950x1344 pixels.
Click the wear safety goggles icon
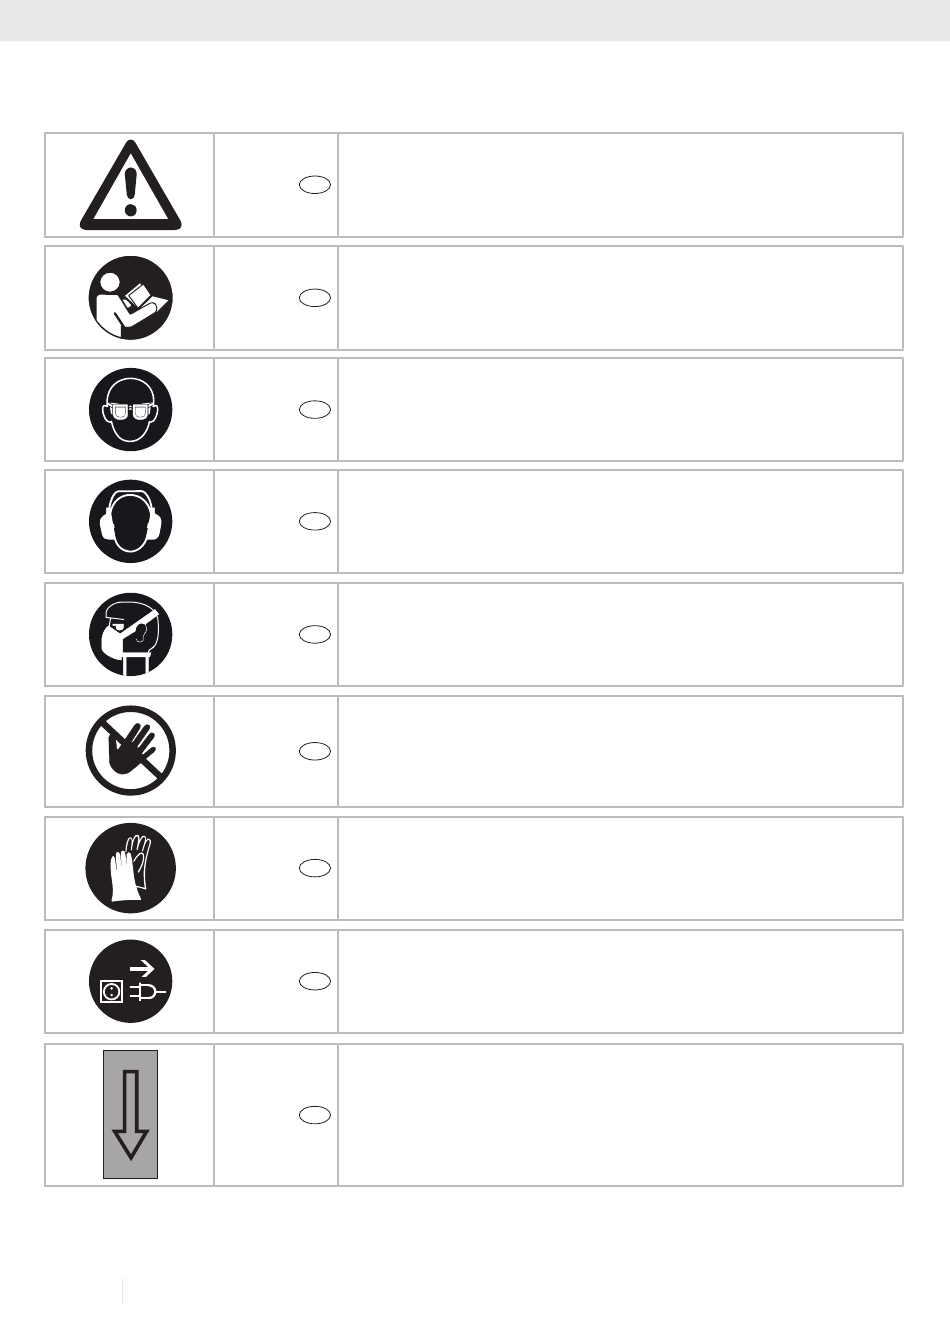coord(130,410)
